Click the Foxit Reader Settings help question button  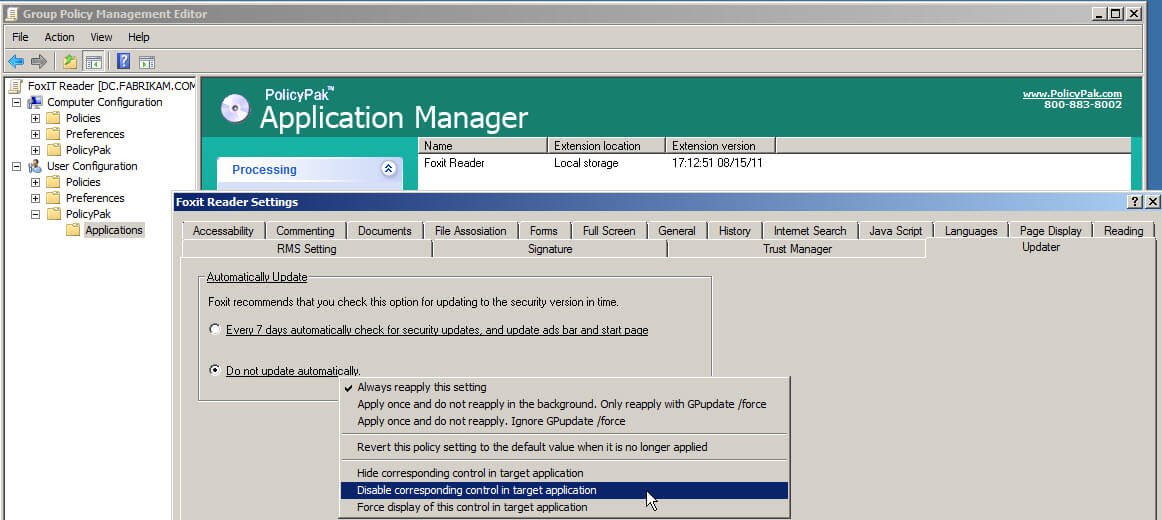[x=1135, y=202]
